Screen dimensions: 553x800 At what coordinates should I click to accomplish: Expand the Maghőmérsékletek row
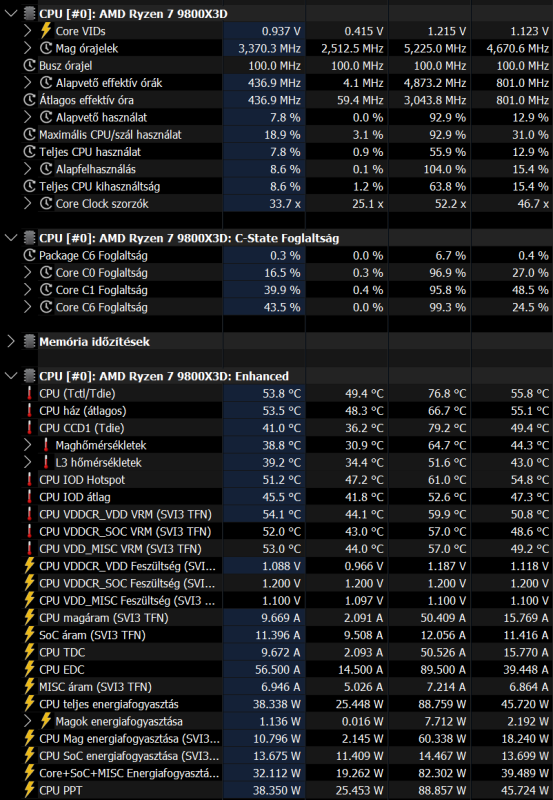[28, 445]
